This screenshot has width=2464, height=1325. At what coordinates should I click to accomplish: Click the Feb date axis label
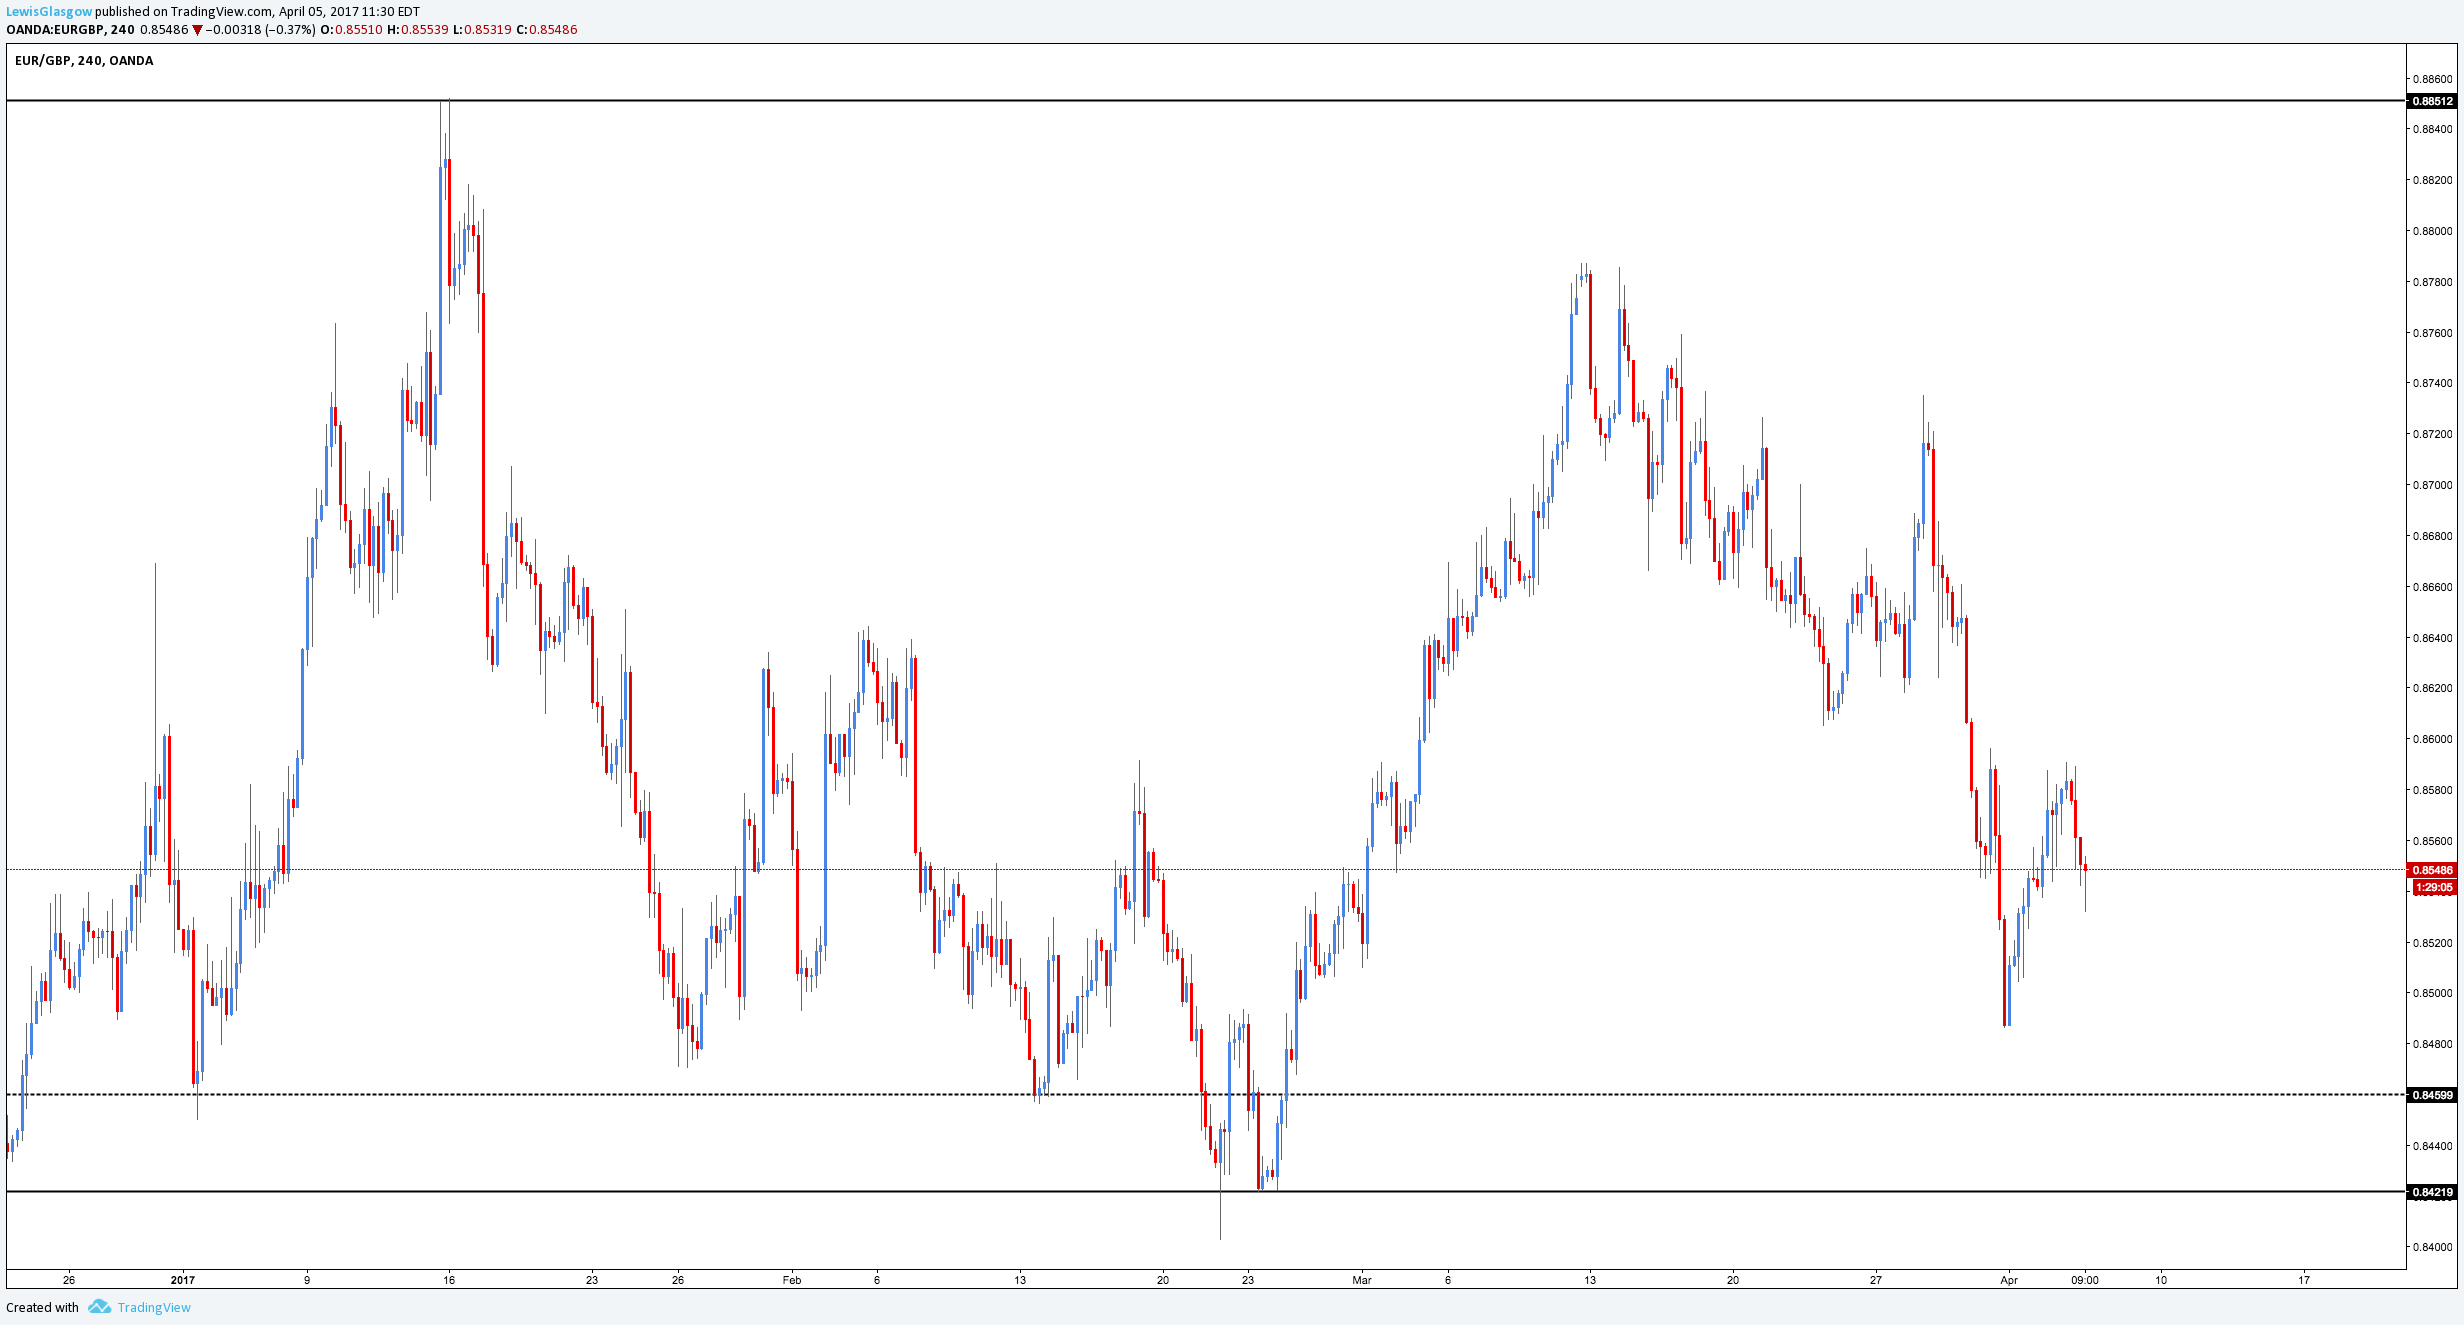pos(792,1279)
